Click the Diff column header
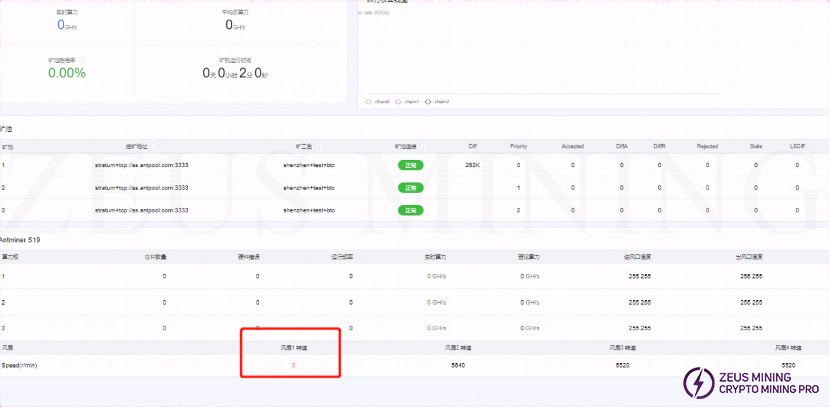 [x=472, y=146]
